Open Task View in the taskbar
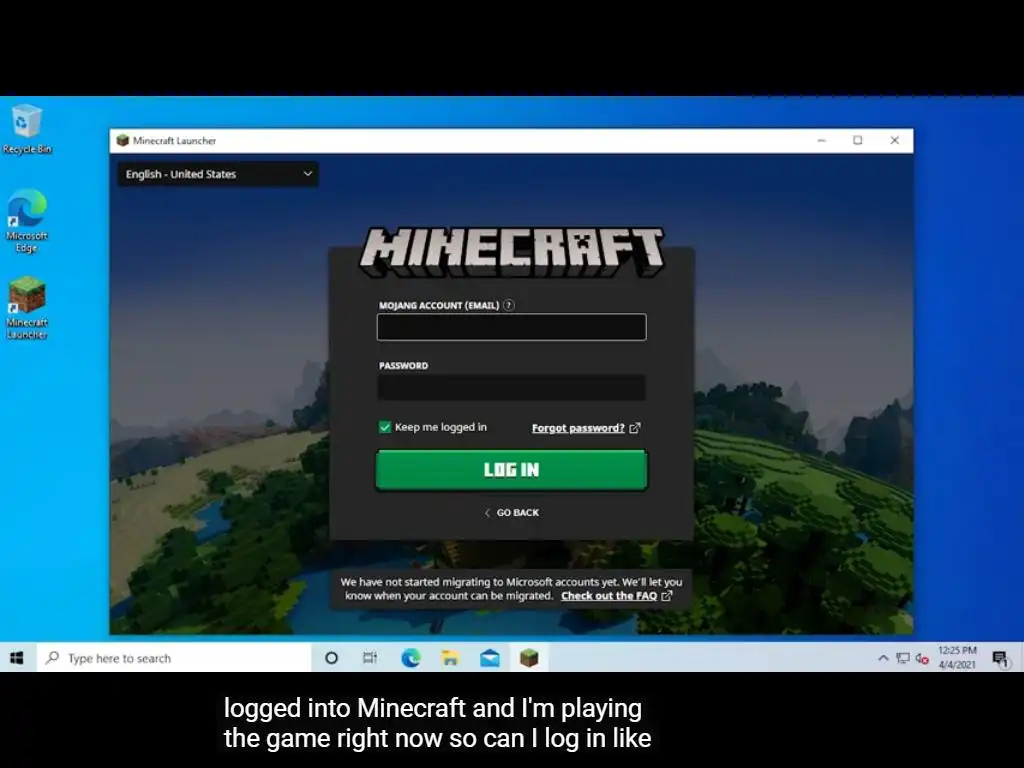The width and height of the screenshot is (1024, 768). (x=370, y=658)
